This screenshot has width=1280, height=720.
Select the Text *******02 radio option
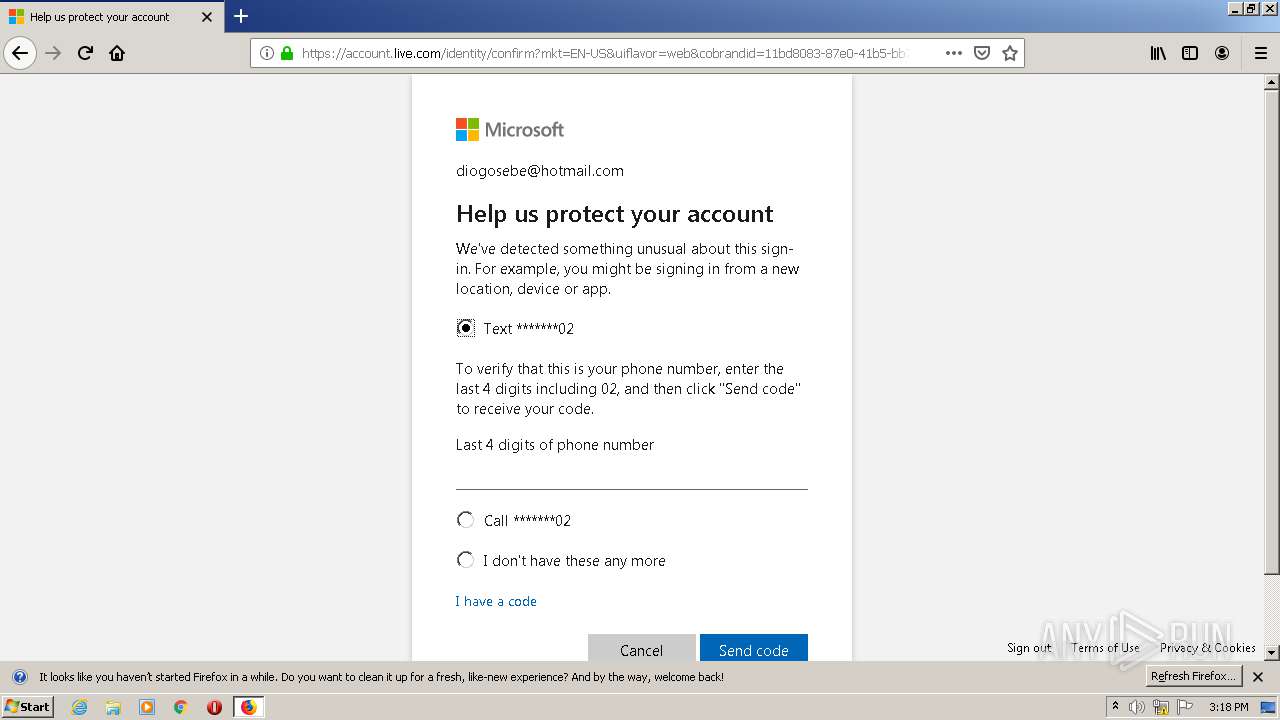click(x=466, y=328)
